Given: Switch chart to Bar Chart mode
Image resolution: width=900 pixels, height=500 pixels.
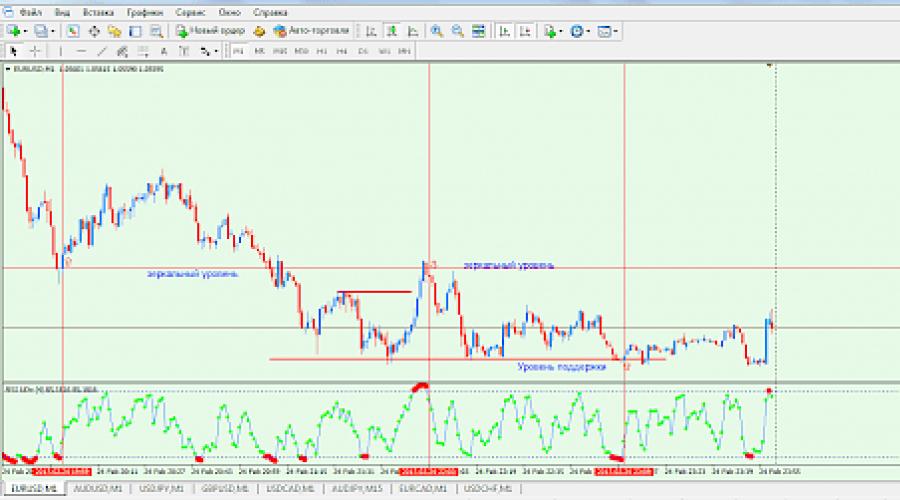Looking at the screenshot, I should pyautogui.click(x=371, y=31).
